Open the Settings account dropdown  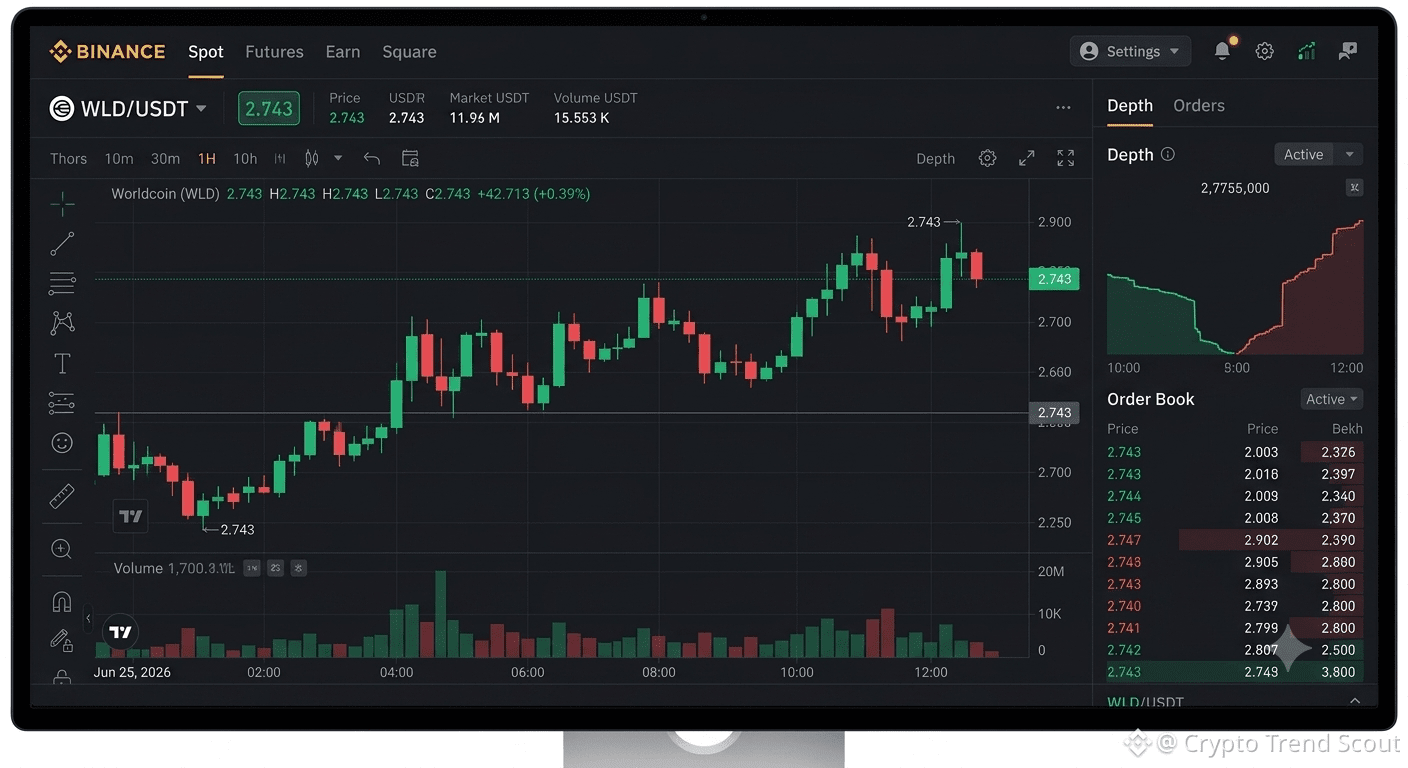(1130, 51)
